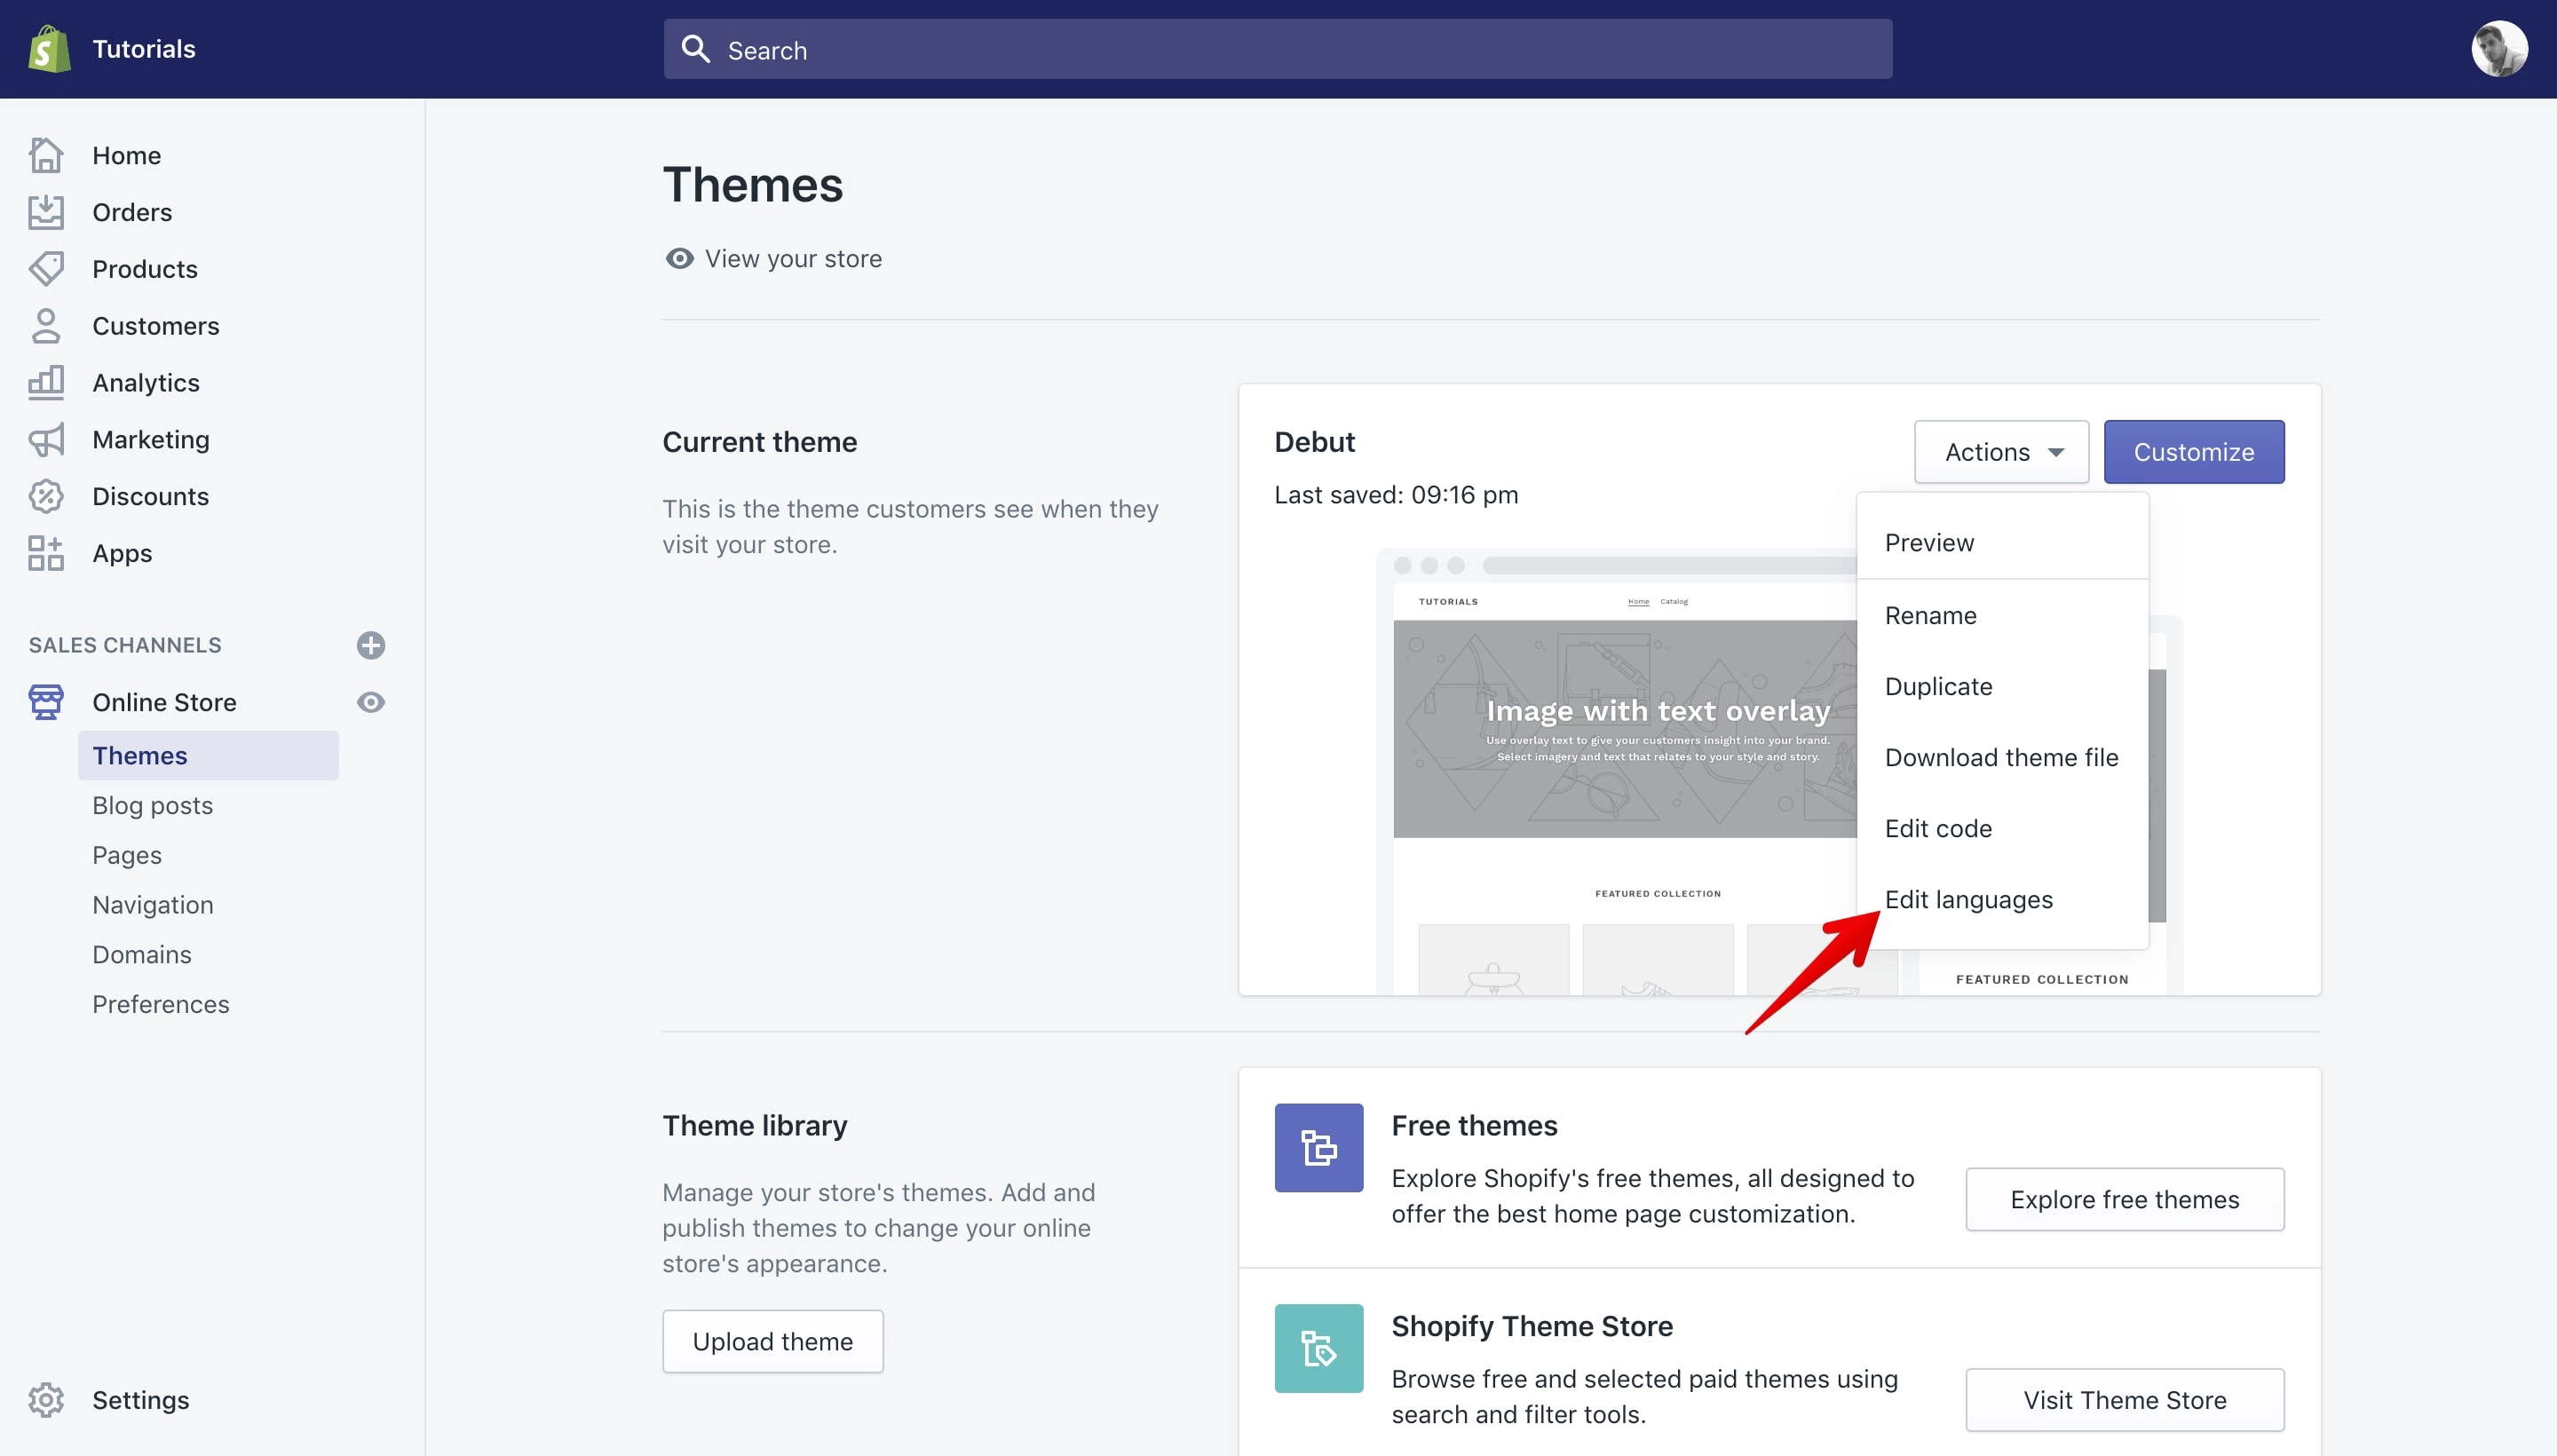Go to Home section label
This screenshot has height=1456, width=2557.
click(x=127, y=155)
